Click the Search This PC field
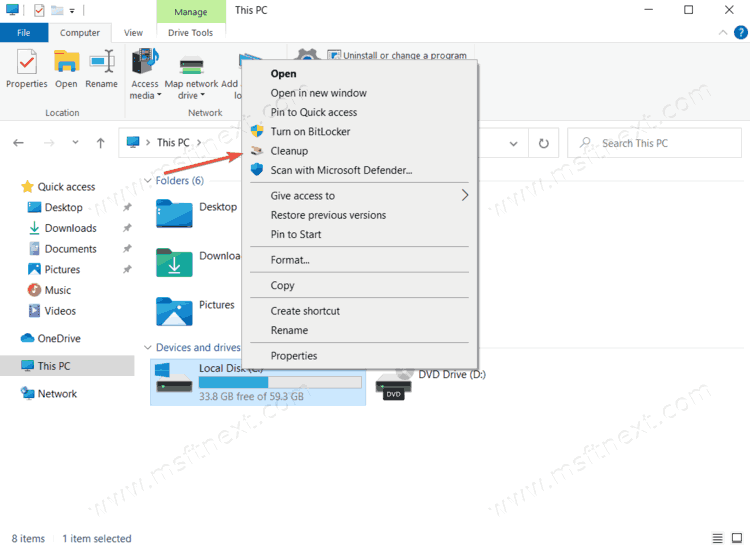This screenshot has height=545, width=750. [x=654, y=143]
